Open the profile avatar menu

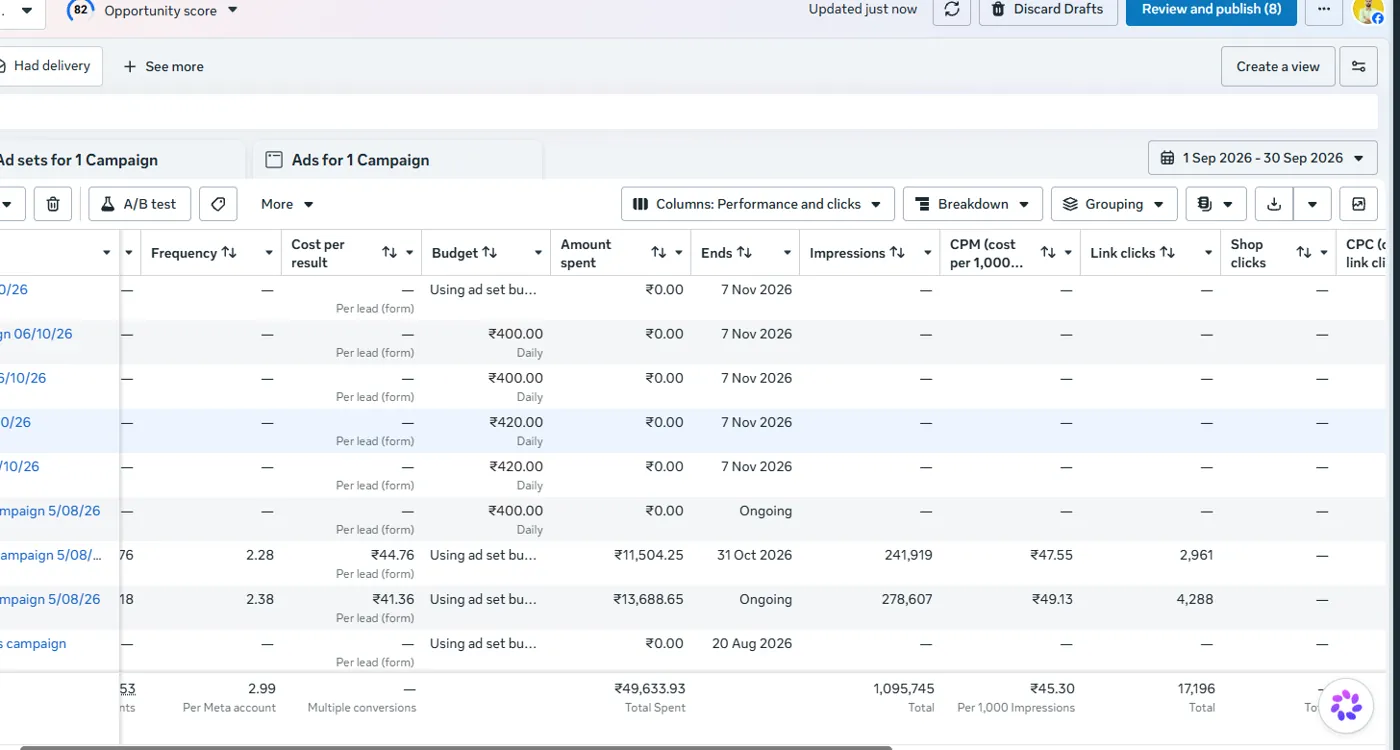pyautogui.click(x=1369, y=11)
